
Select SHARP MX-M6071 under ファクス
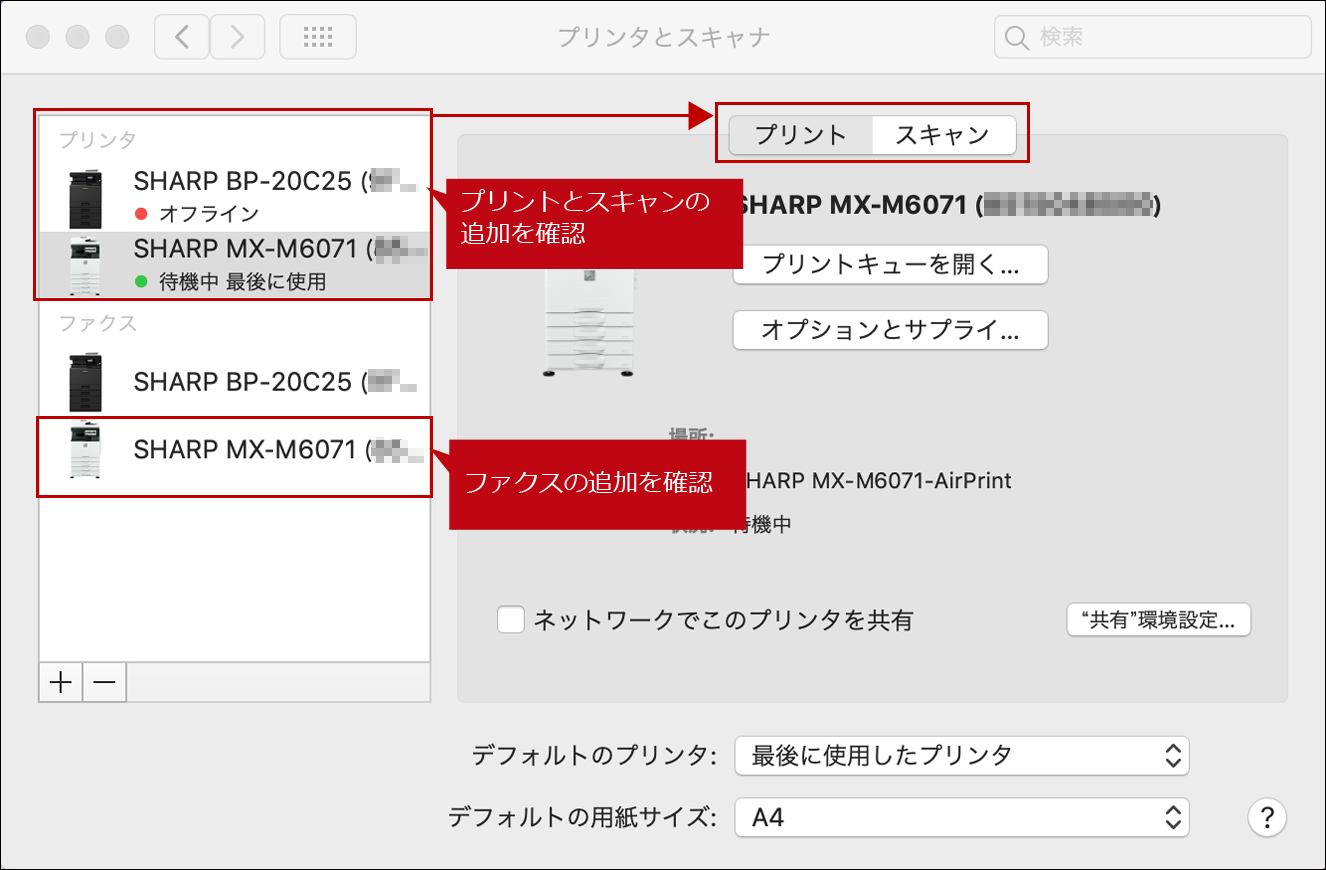tap(235, 450)
